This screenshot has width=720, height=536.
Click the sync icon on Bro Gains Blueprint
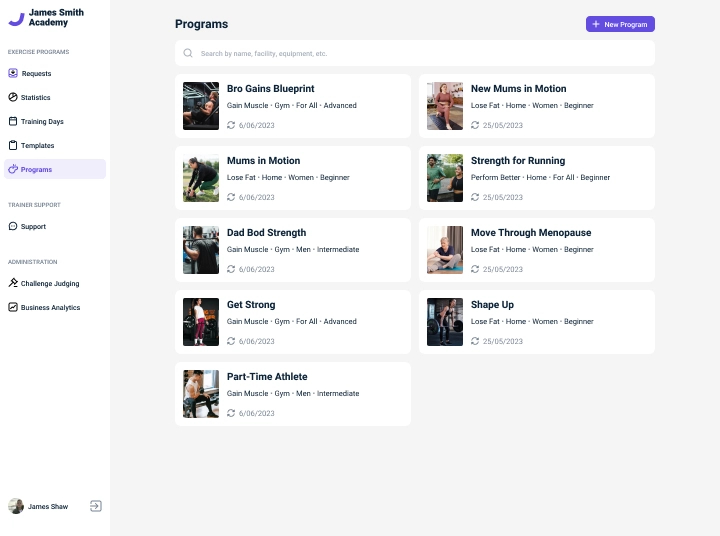[x=231, y=125]
